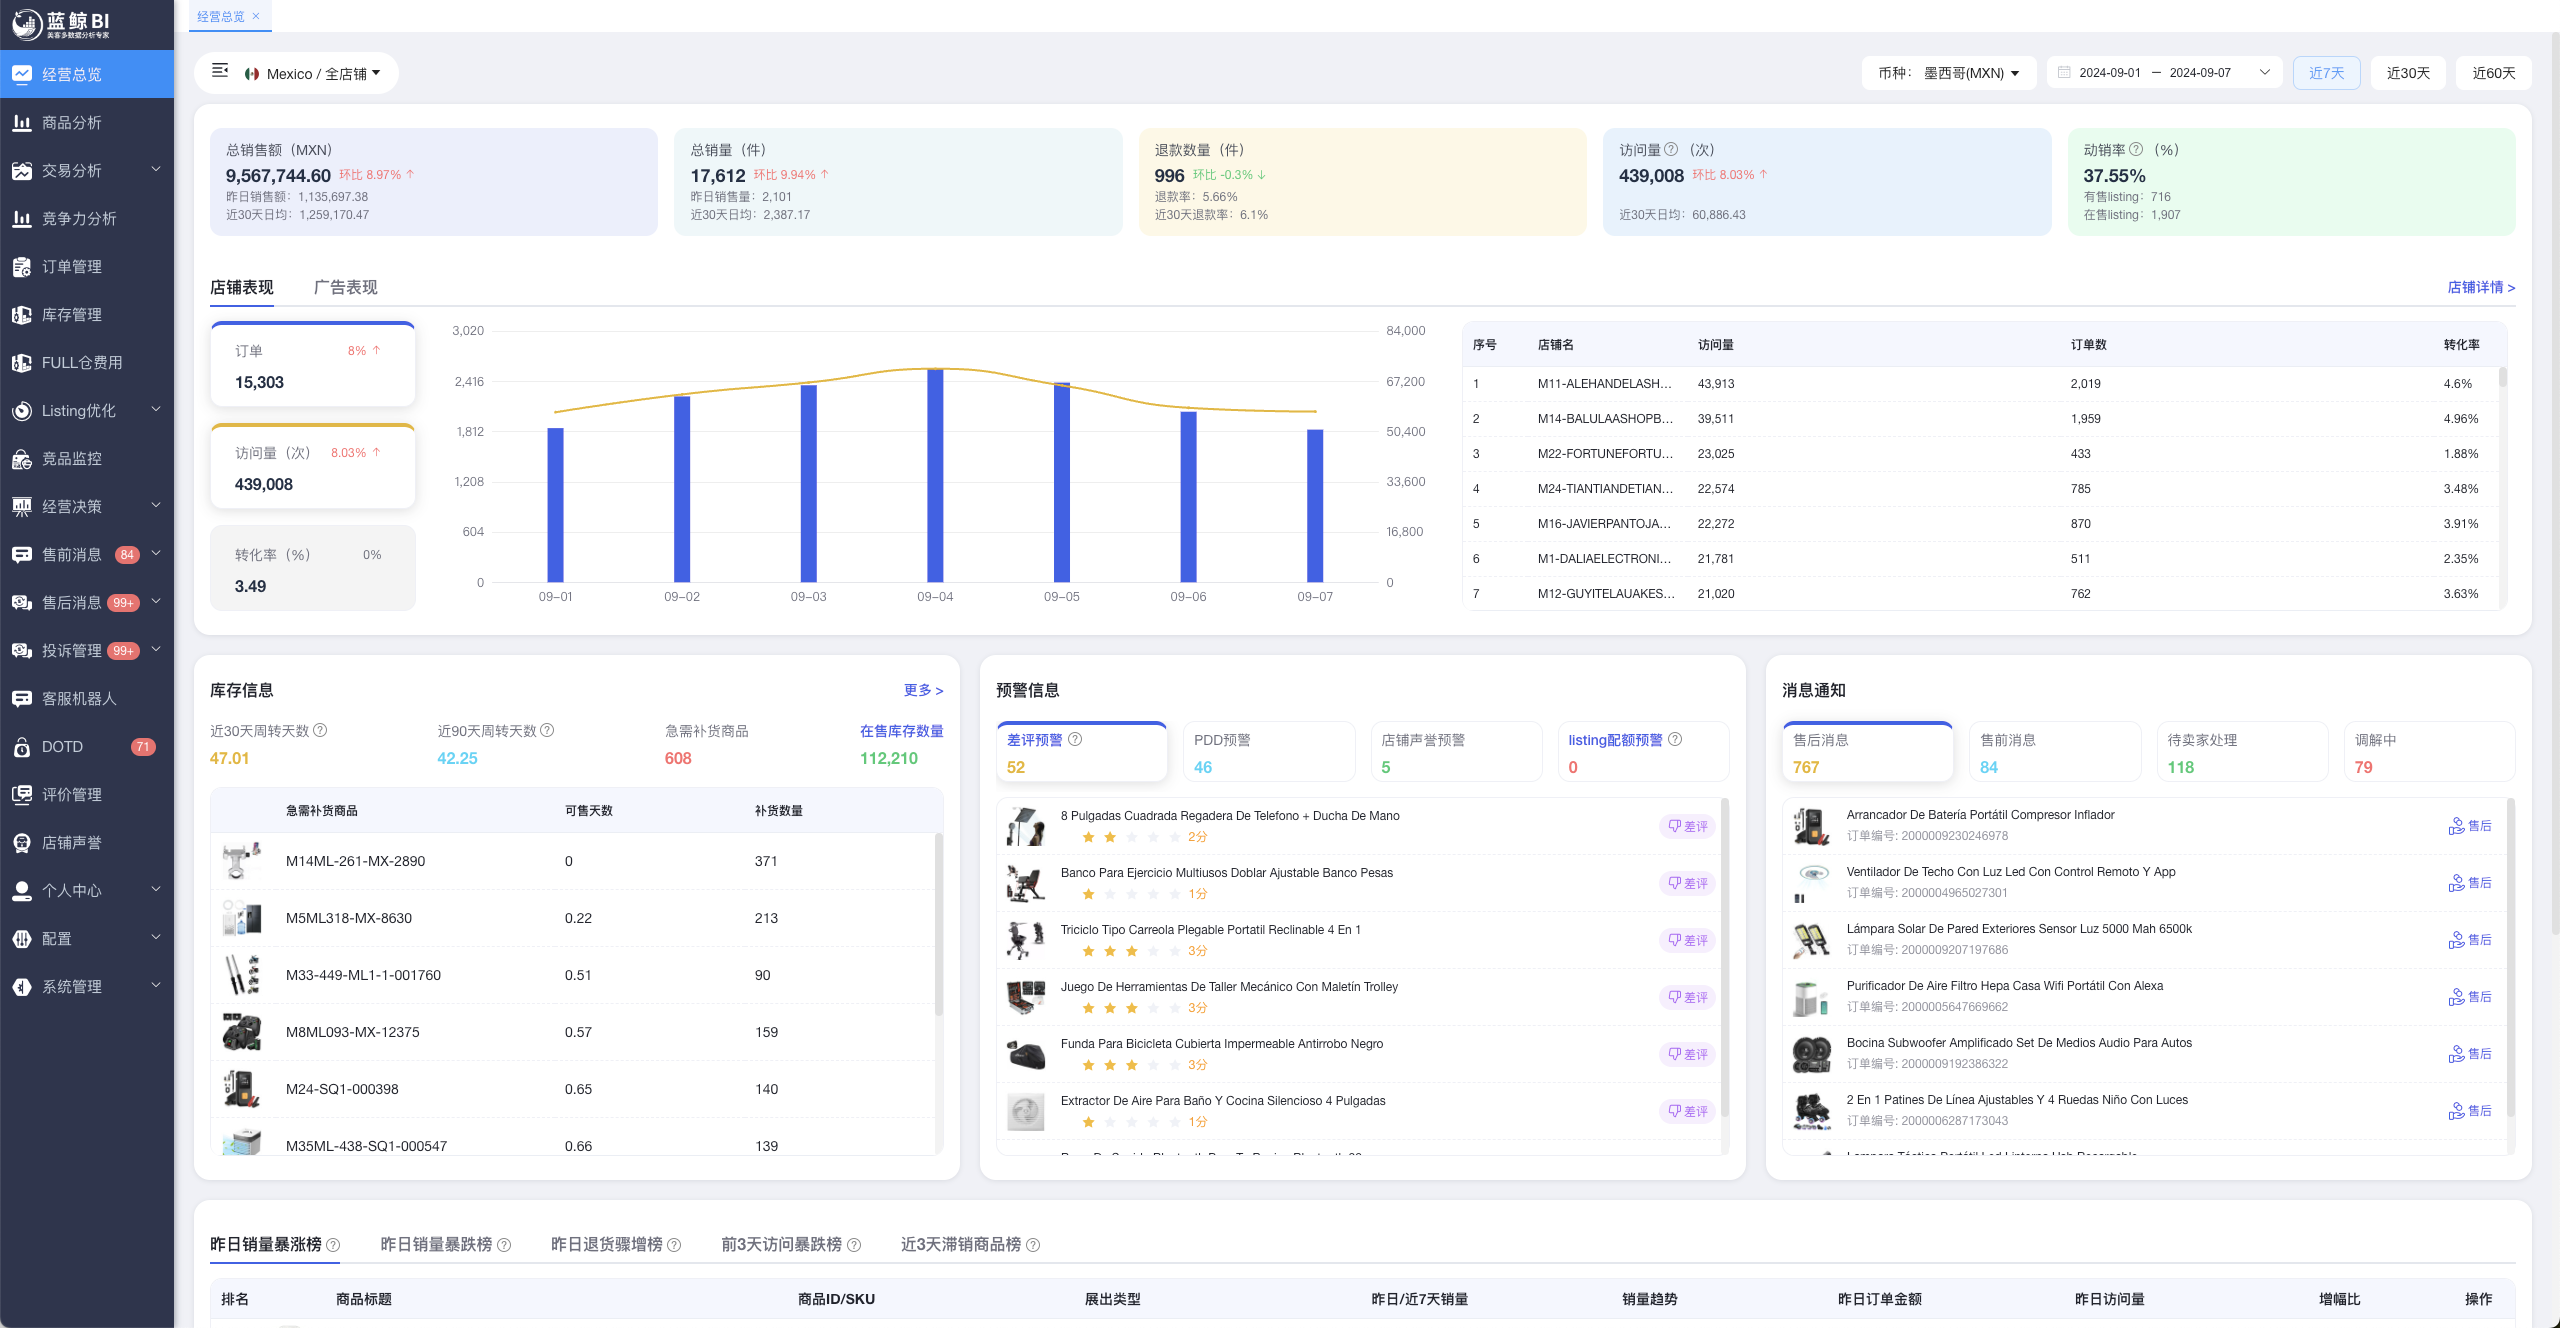Click the 店铺声誉 icon

point(22,842)
